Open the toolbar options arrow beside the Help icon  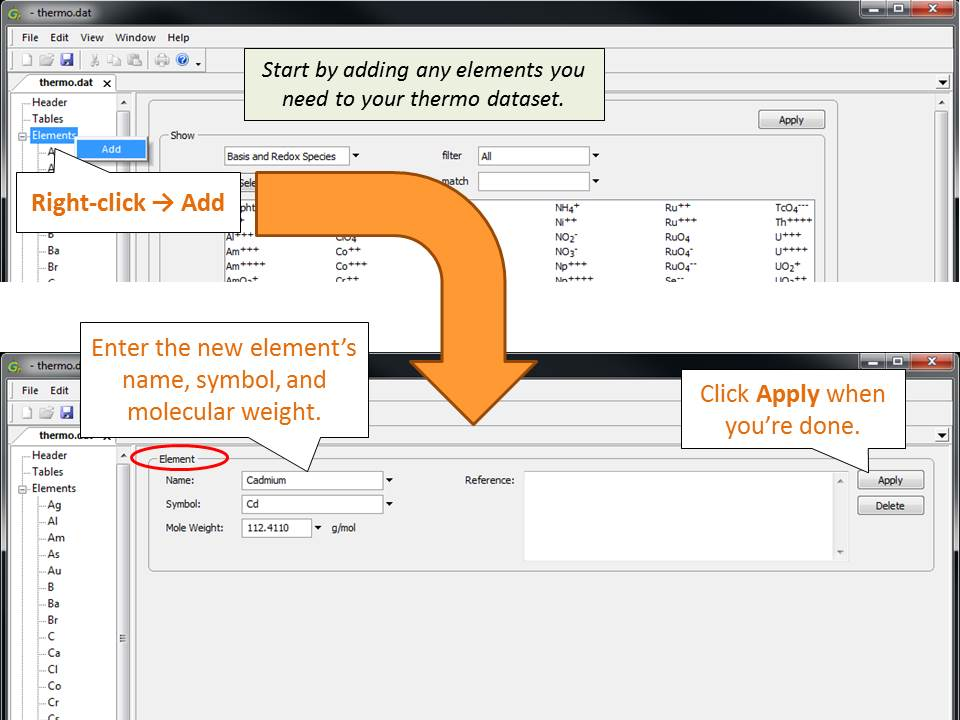coord(198,63)
